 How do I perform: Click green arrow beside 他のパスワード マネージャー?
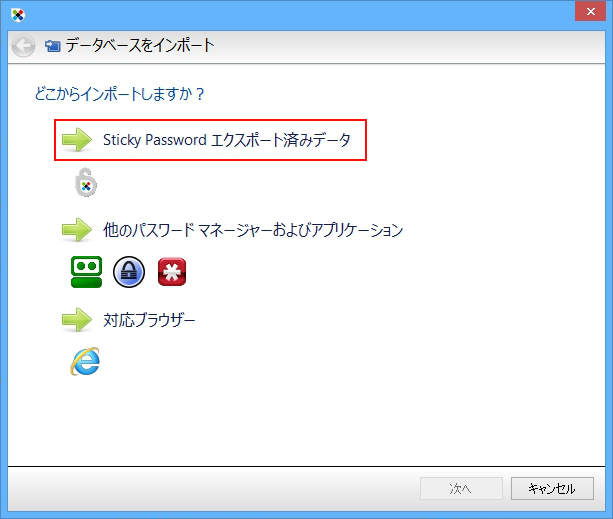[77, 229]
